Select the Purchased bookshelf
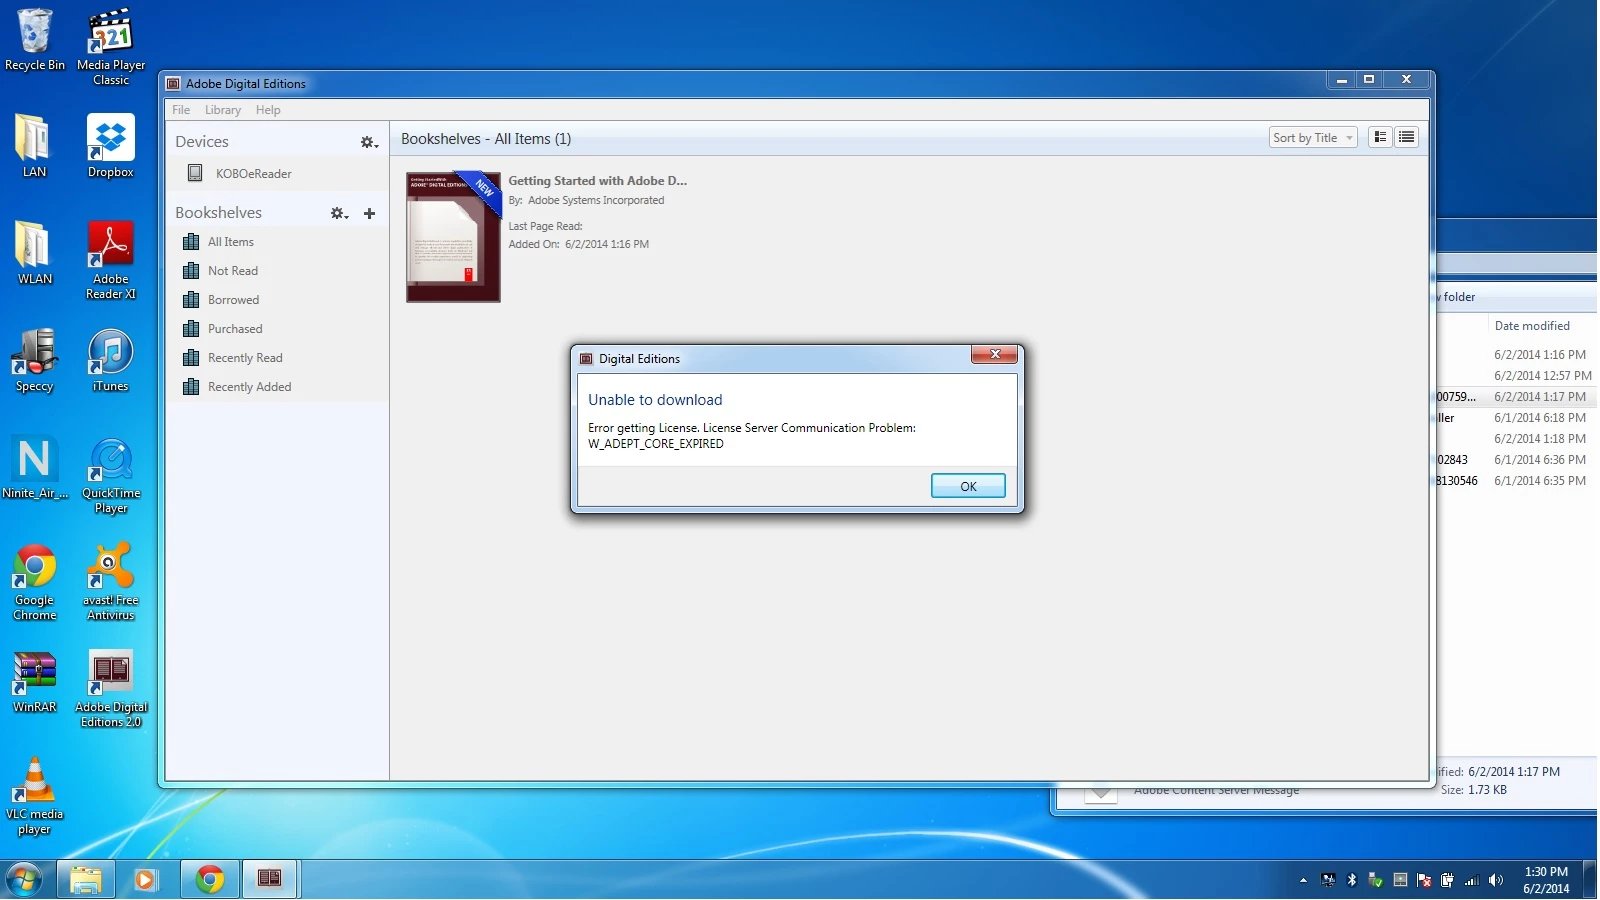 [x=277, y=329]
